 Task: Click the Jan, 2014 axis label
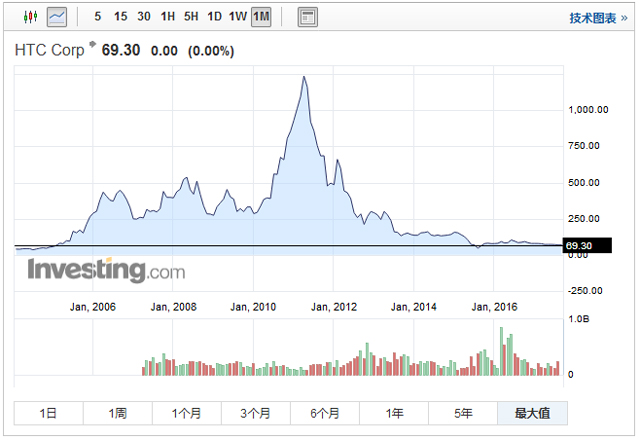point(413,307)
